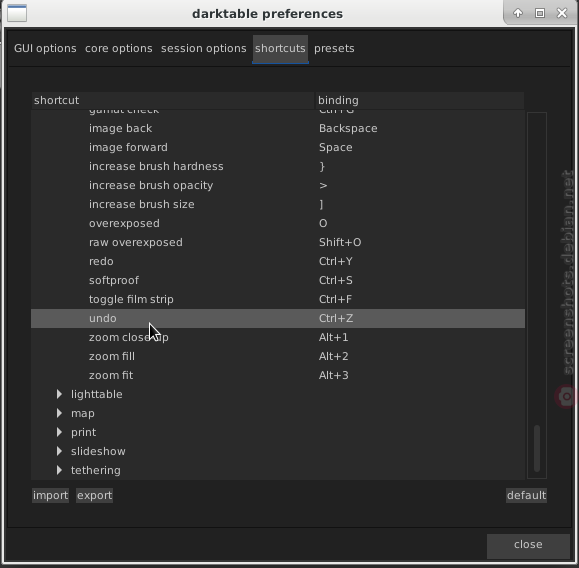This screenshot has height=568, width=579.
Task: Maximize the darktable preferences window
Action: click(540, 13)
